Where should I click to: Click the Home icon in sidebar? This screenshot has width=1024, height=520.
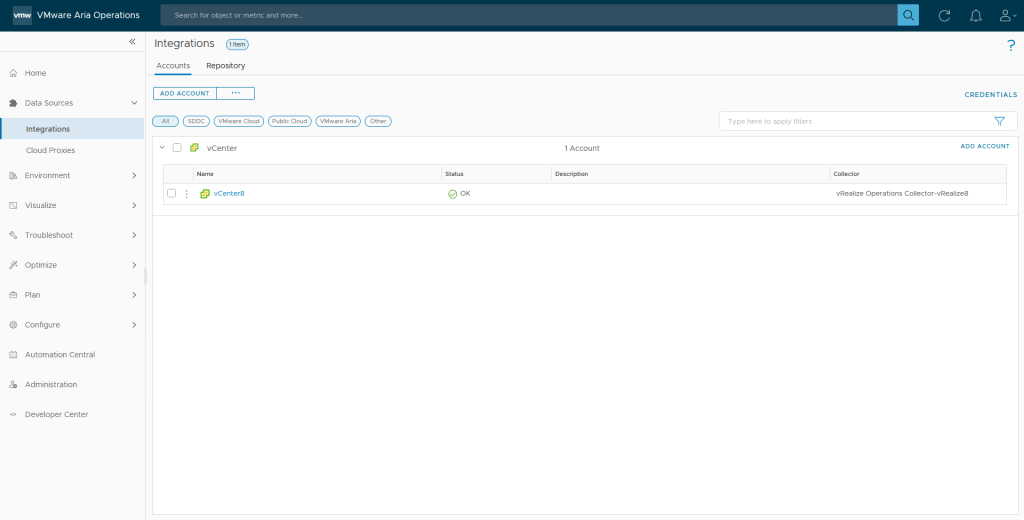pos(13,73)
